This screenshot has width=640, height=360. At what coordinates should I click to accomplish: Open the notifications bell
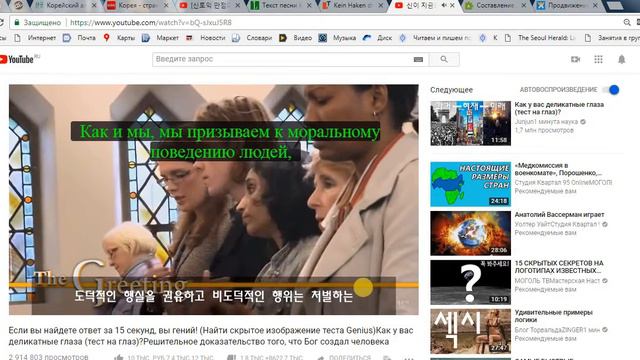pyautogui.click(x=622, y=59)
